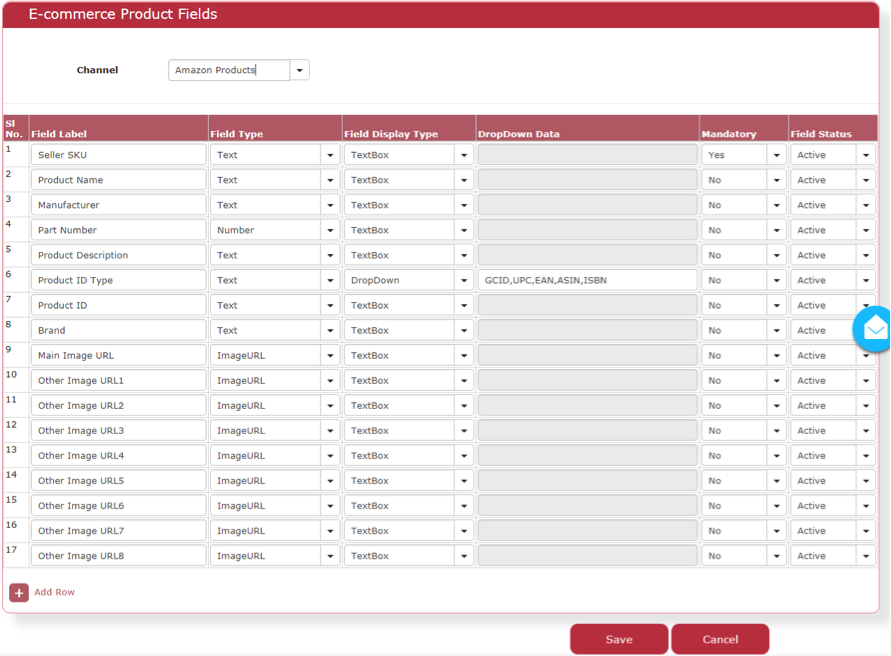Open the Channel dropdown arrow
This screenshot has width=891, height=656.
(x=299, y=70)
